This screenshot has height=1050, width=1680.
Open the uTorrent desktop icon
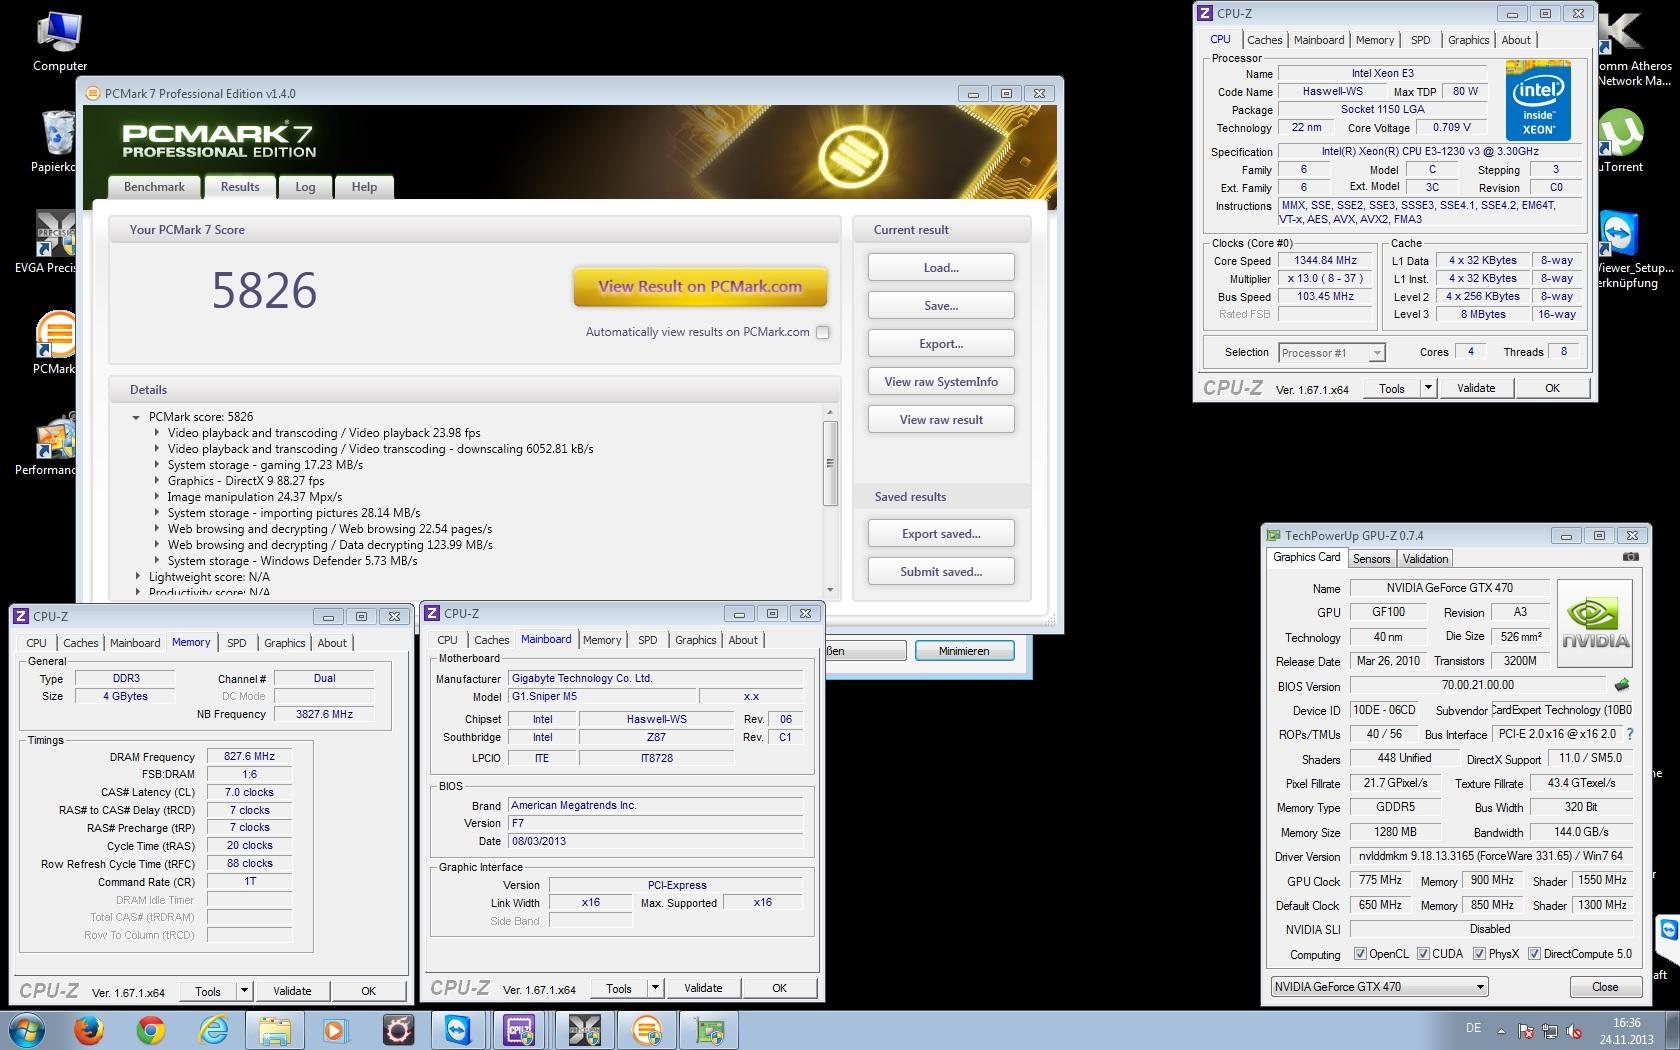coord(1622,140)
